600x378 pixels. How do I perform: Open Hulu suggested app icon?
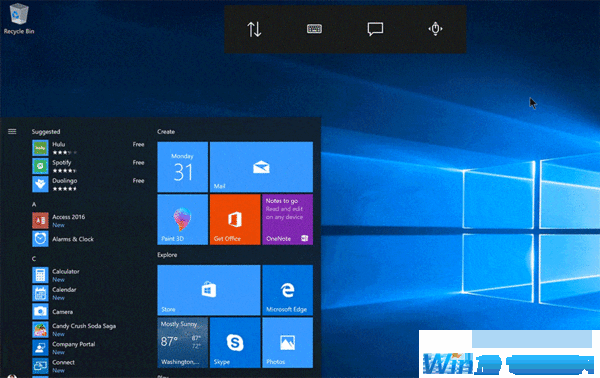pos(40,148)
